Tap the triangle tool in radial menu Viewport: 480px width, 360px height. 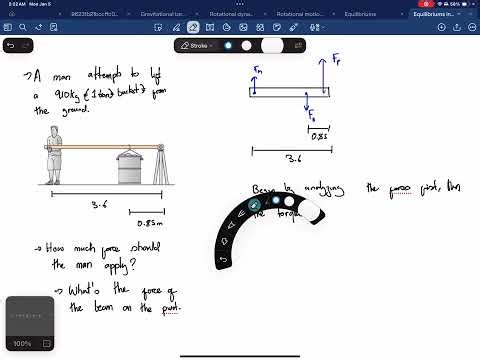click(231, 226)
